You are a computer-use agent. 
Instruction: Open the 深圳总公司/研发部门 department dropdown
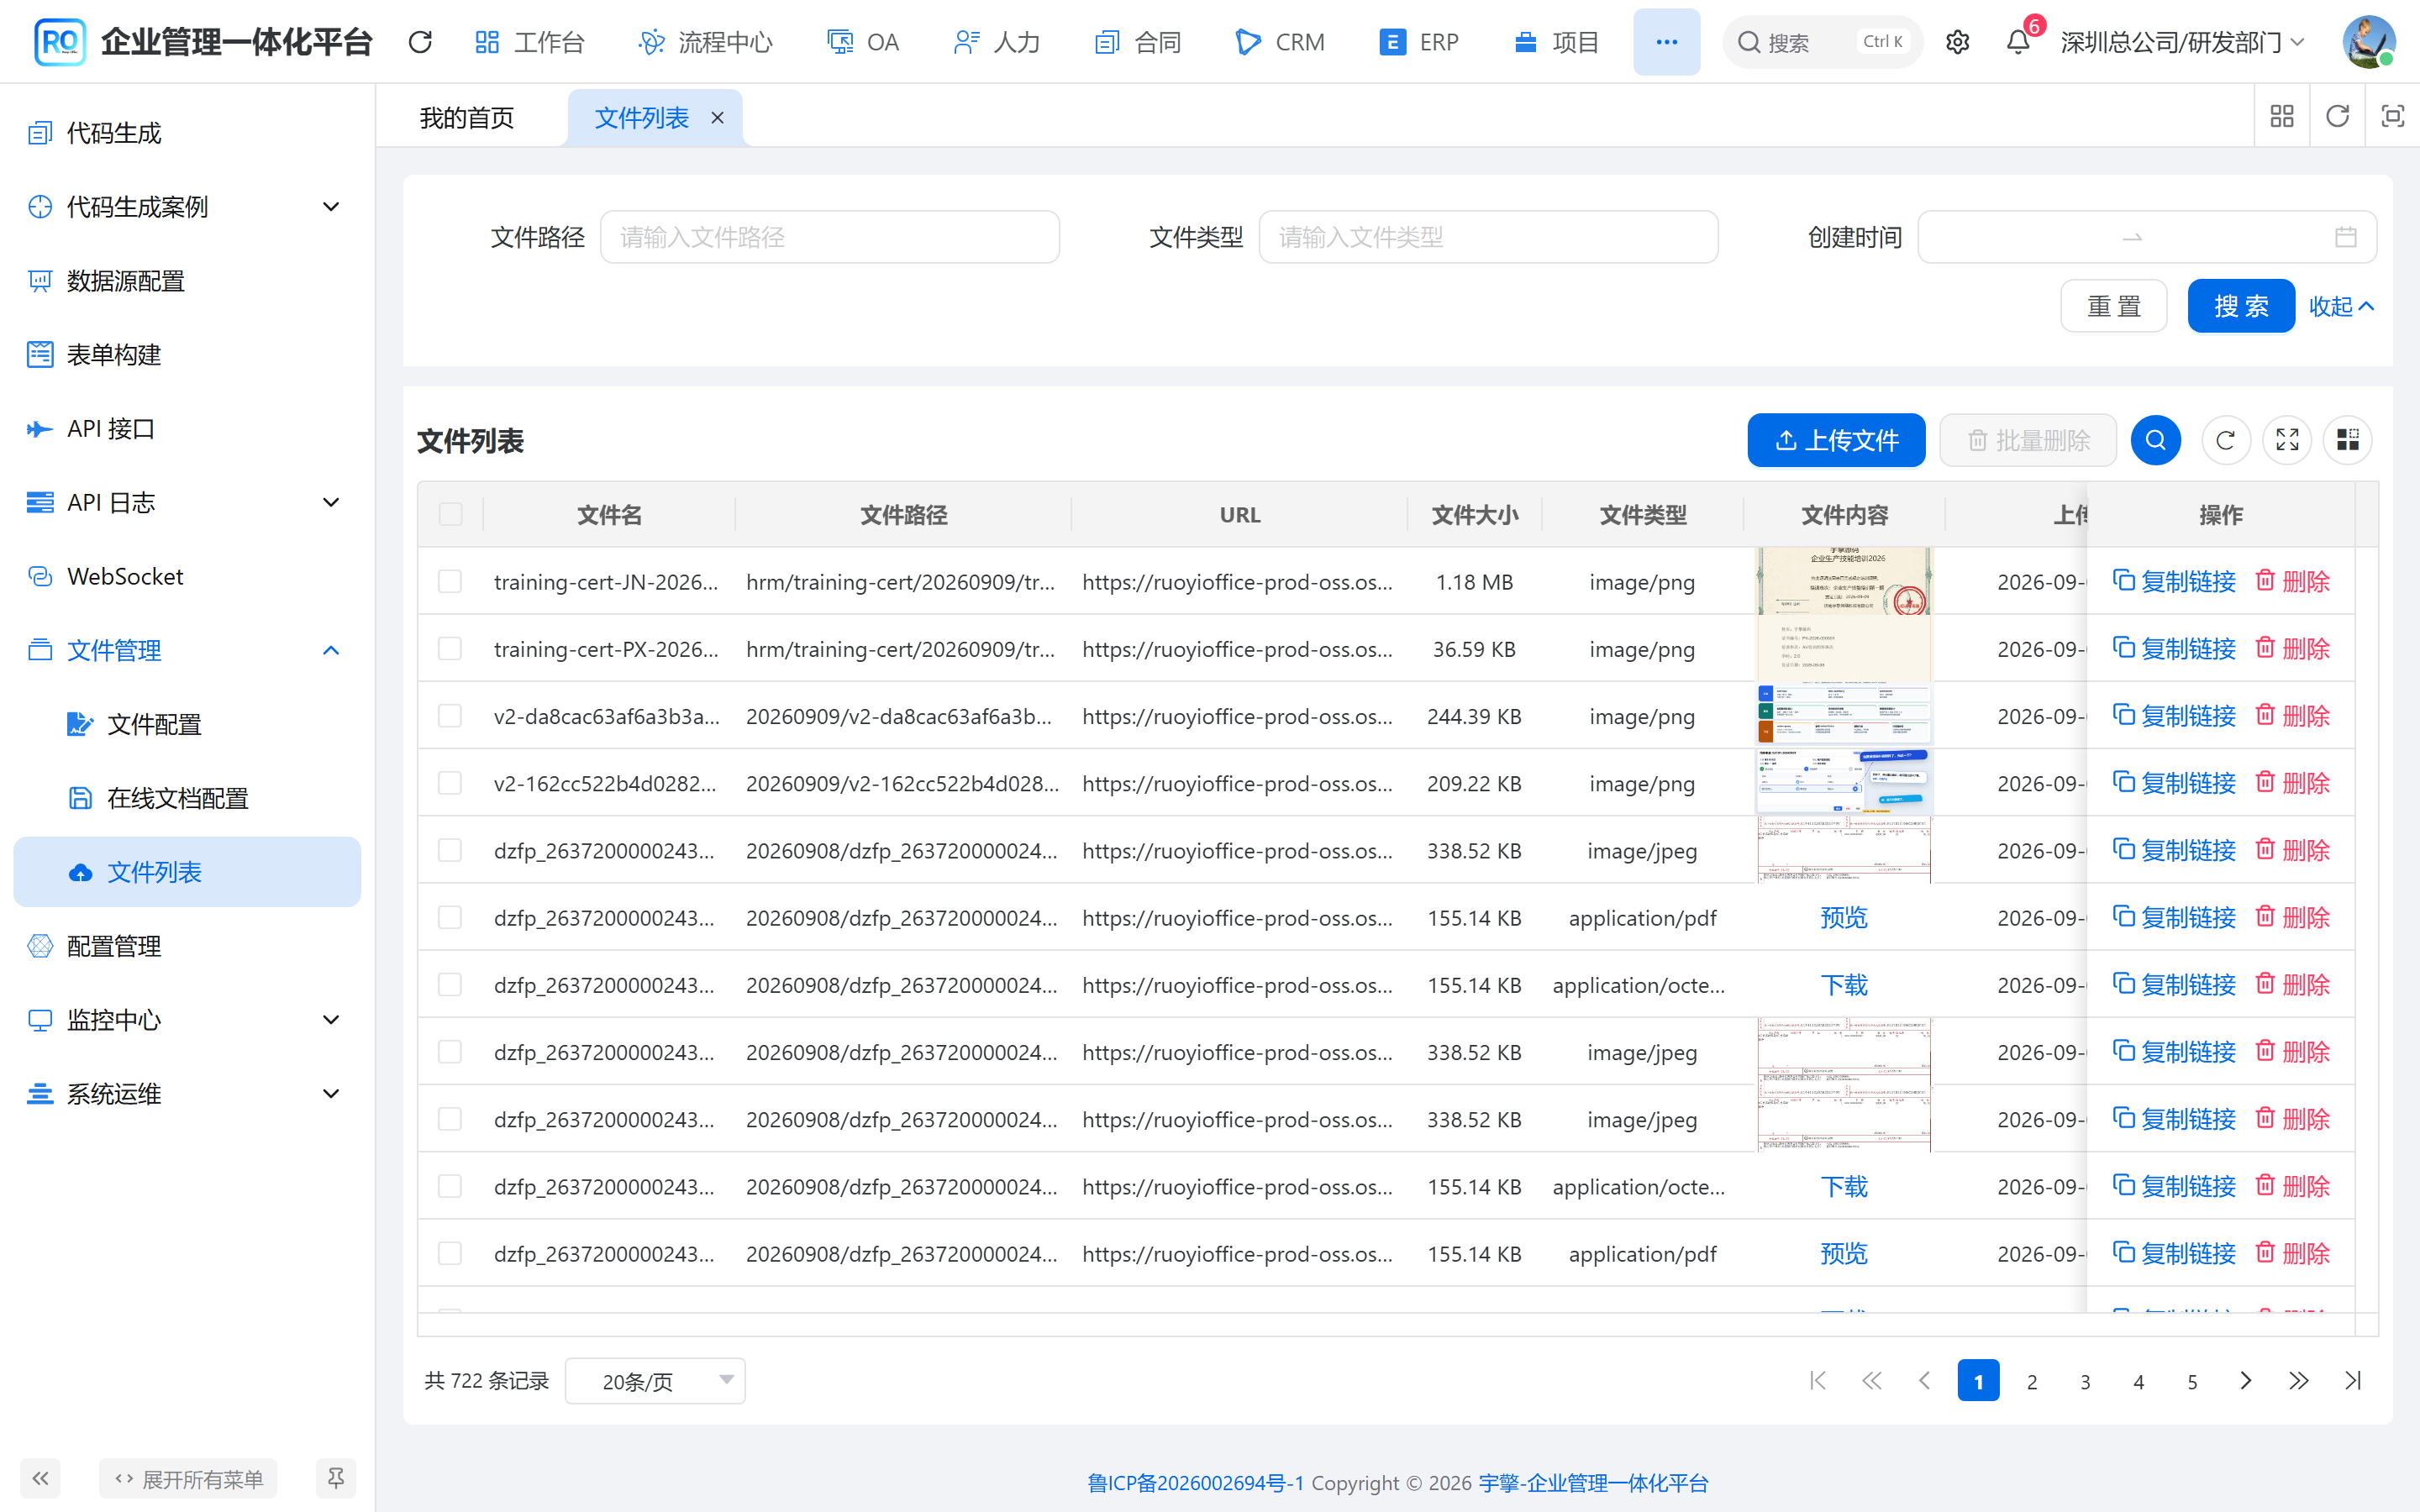point(2184,42)
